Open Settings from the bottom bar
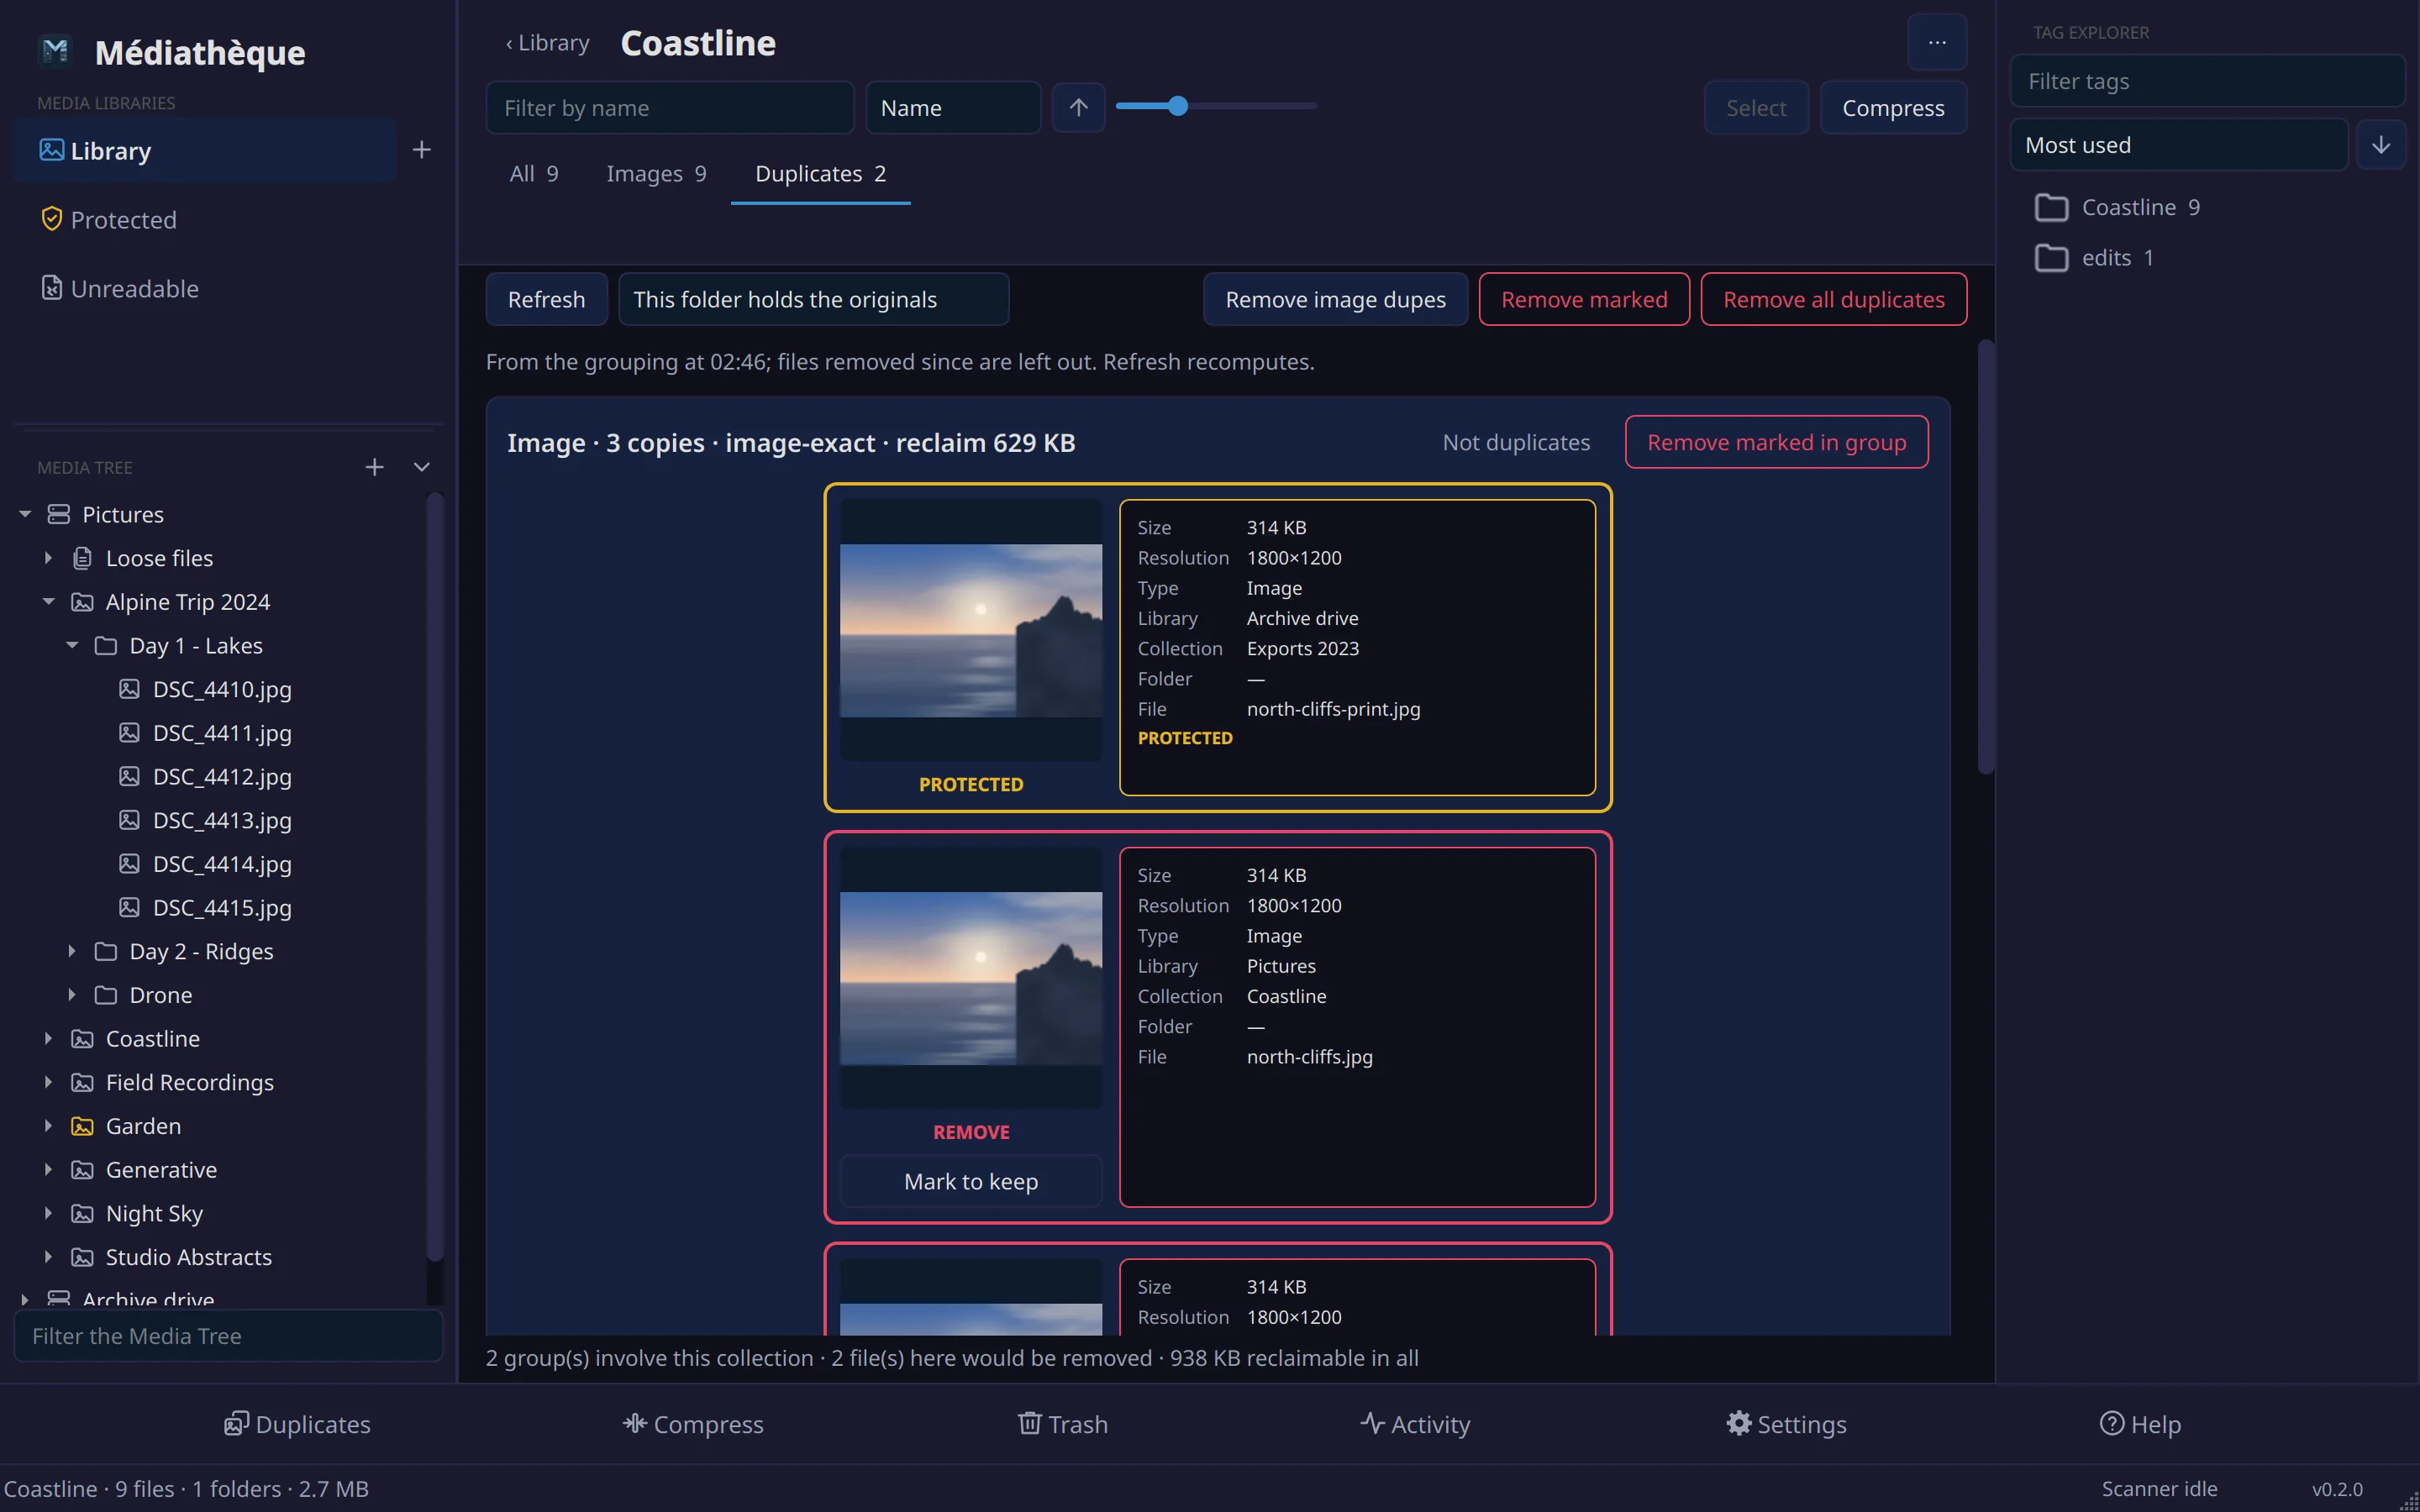 1786,1424
